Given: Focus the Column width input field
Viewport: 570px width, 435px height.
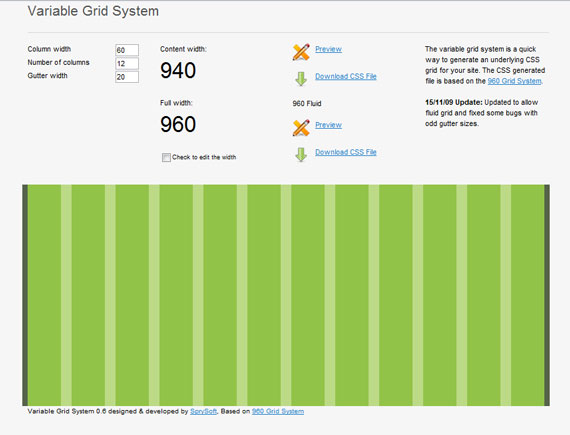Looking at the screenshot, I should tap(127, 50).
